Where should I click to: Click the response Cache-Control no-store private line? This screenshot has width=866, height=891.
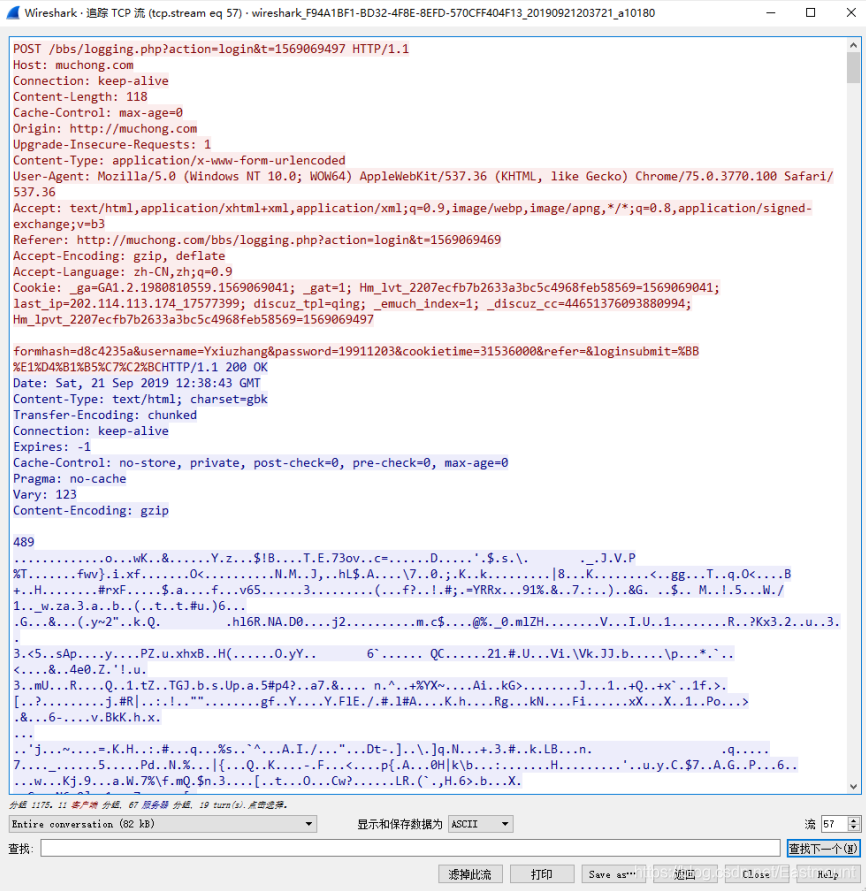261,463
